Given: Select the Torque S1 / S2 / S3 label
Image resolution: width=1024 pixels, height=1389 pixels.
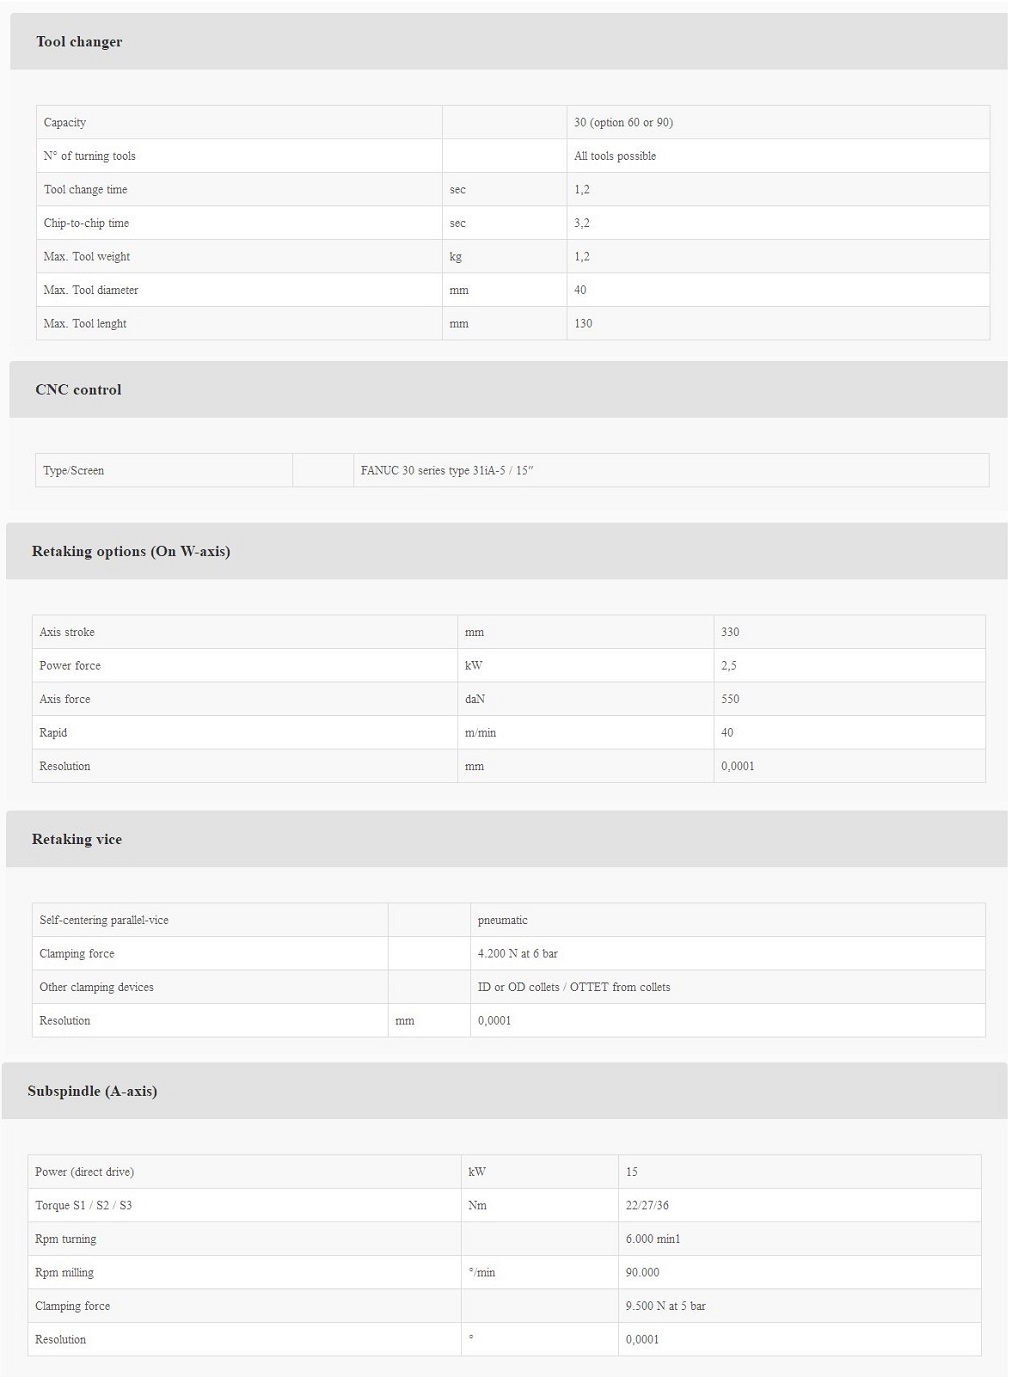Looking at the screenshot, I should pos(83,1206).
